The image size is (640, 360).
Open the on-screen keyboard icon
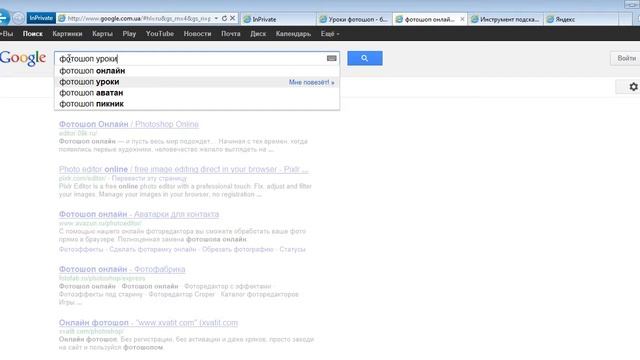(332, 58)
